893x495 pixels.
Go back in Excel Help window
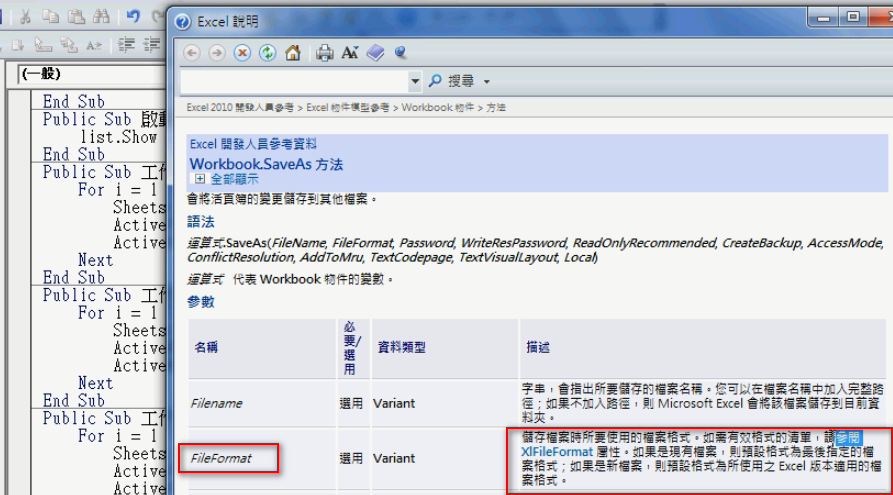[192, 53]
